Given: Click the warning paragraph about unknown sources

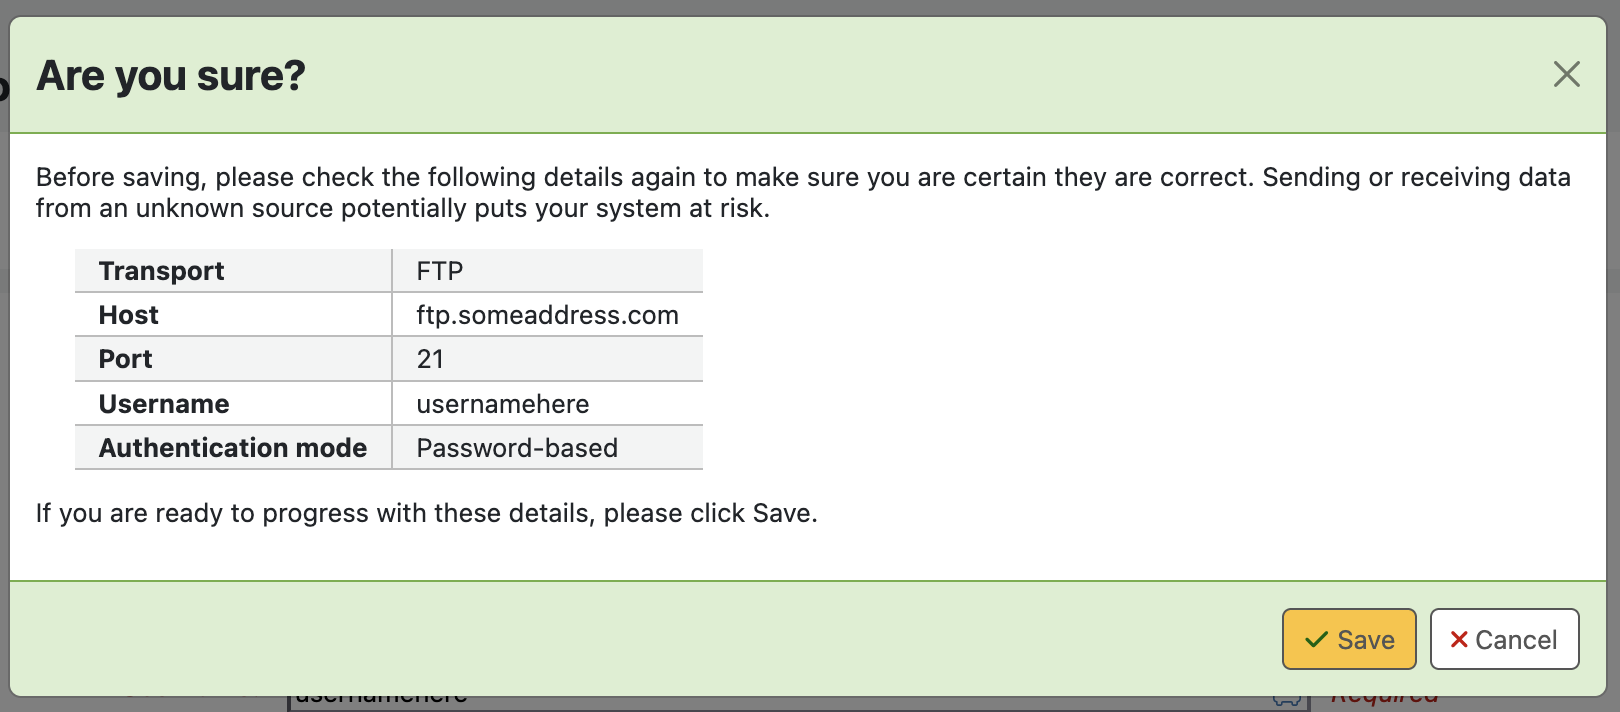Looking at the screenshot, I should coord(802,192).
